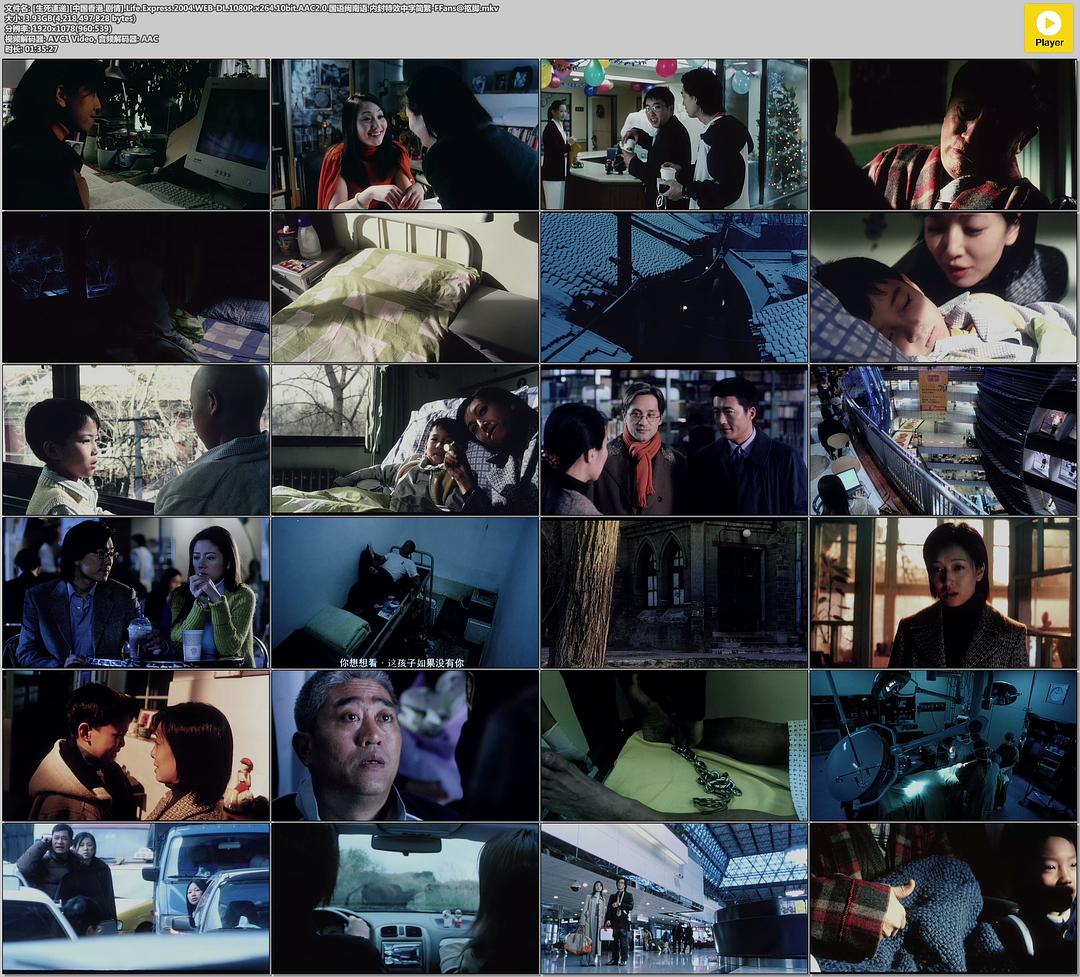The width and height of the screenshot is (1080, 977).
Task: Select thumbnail of smiling woman in red
Action: [405, 134]
